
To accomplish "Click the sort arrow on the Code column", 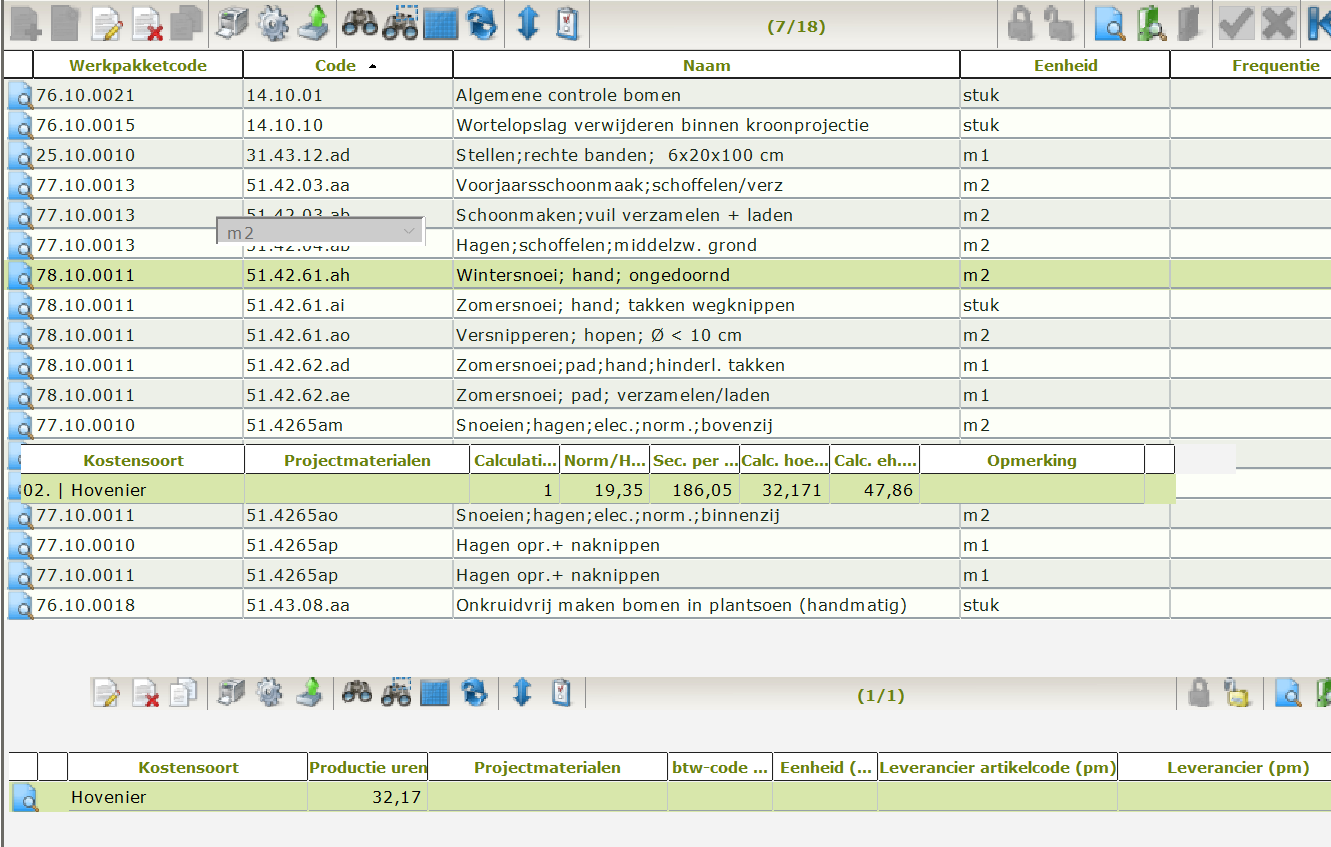I will coord(373,66).
